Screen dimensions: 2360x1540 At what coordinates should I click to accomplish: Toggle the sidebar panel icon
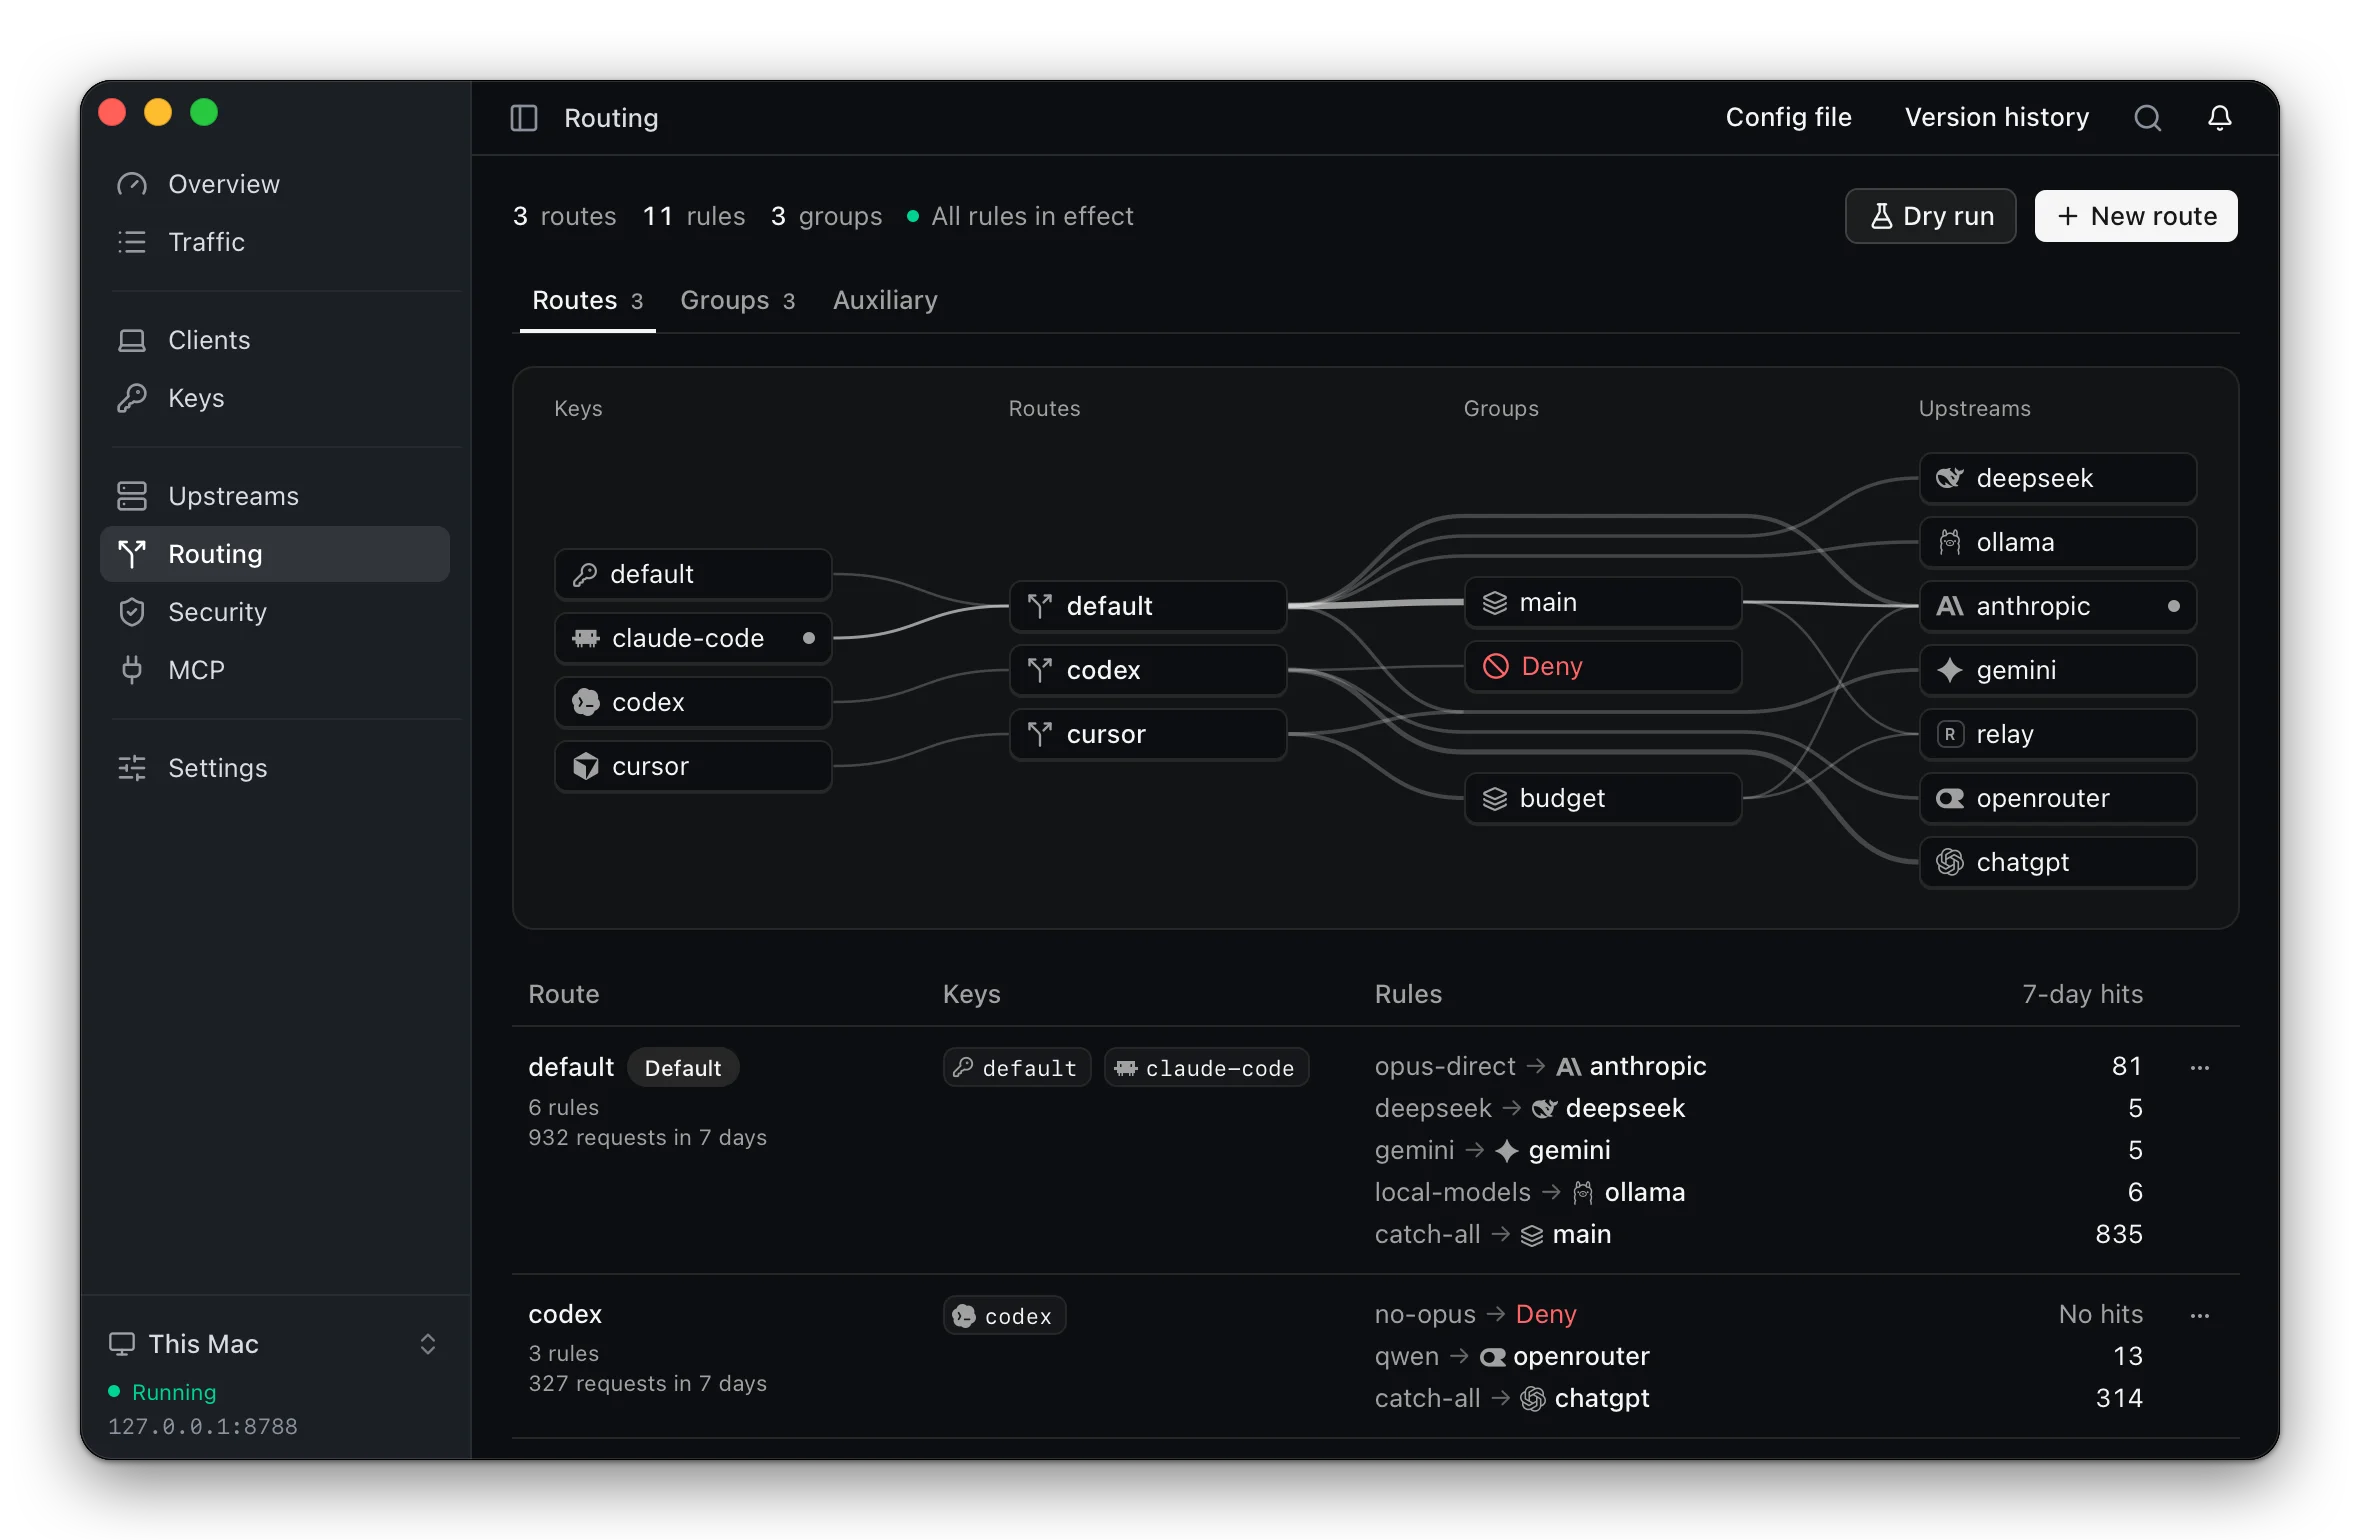524,118
